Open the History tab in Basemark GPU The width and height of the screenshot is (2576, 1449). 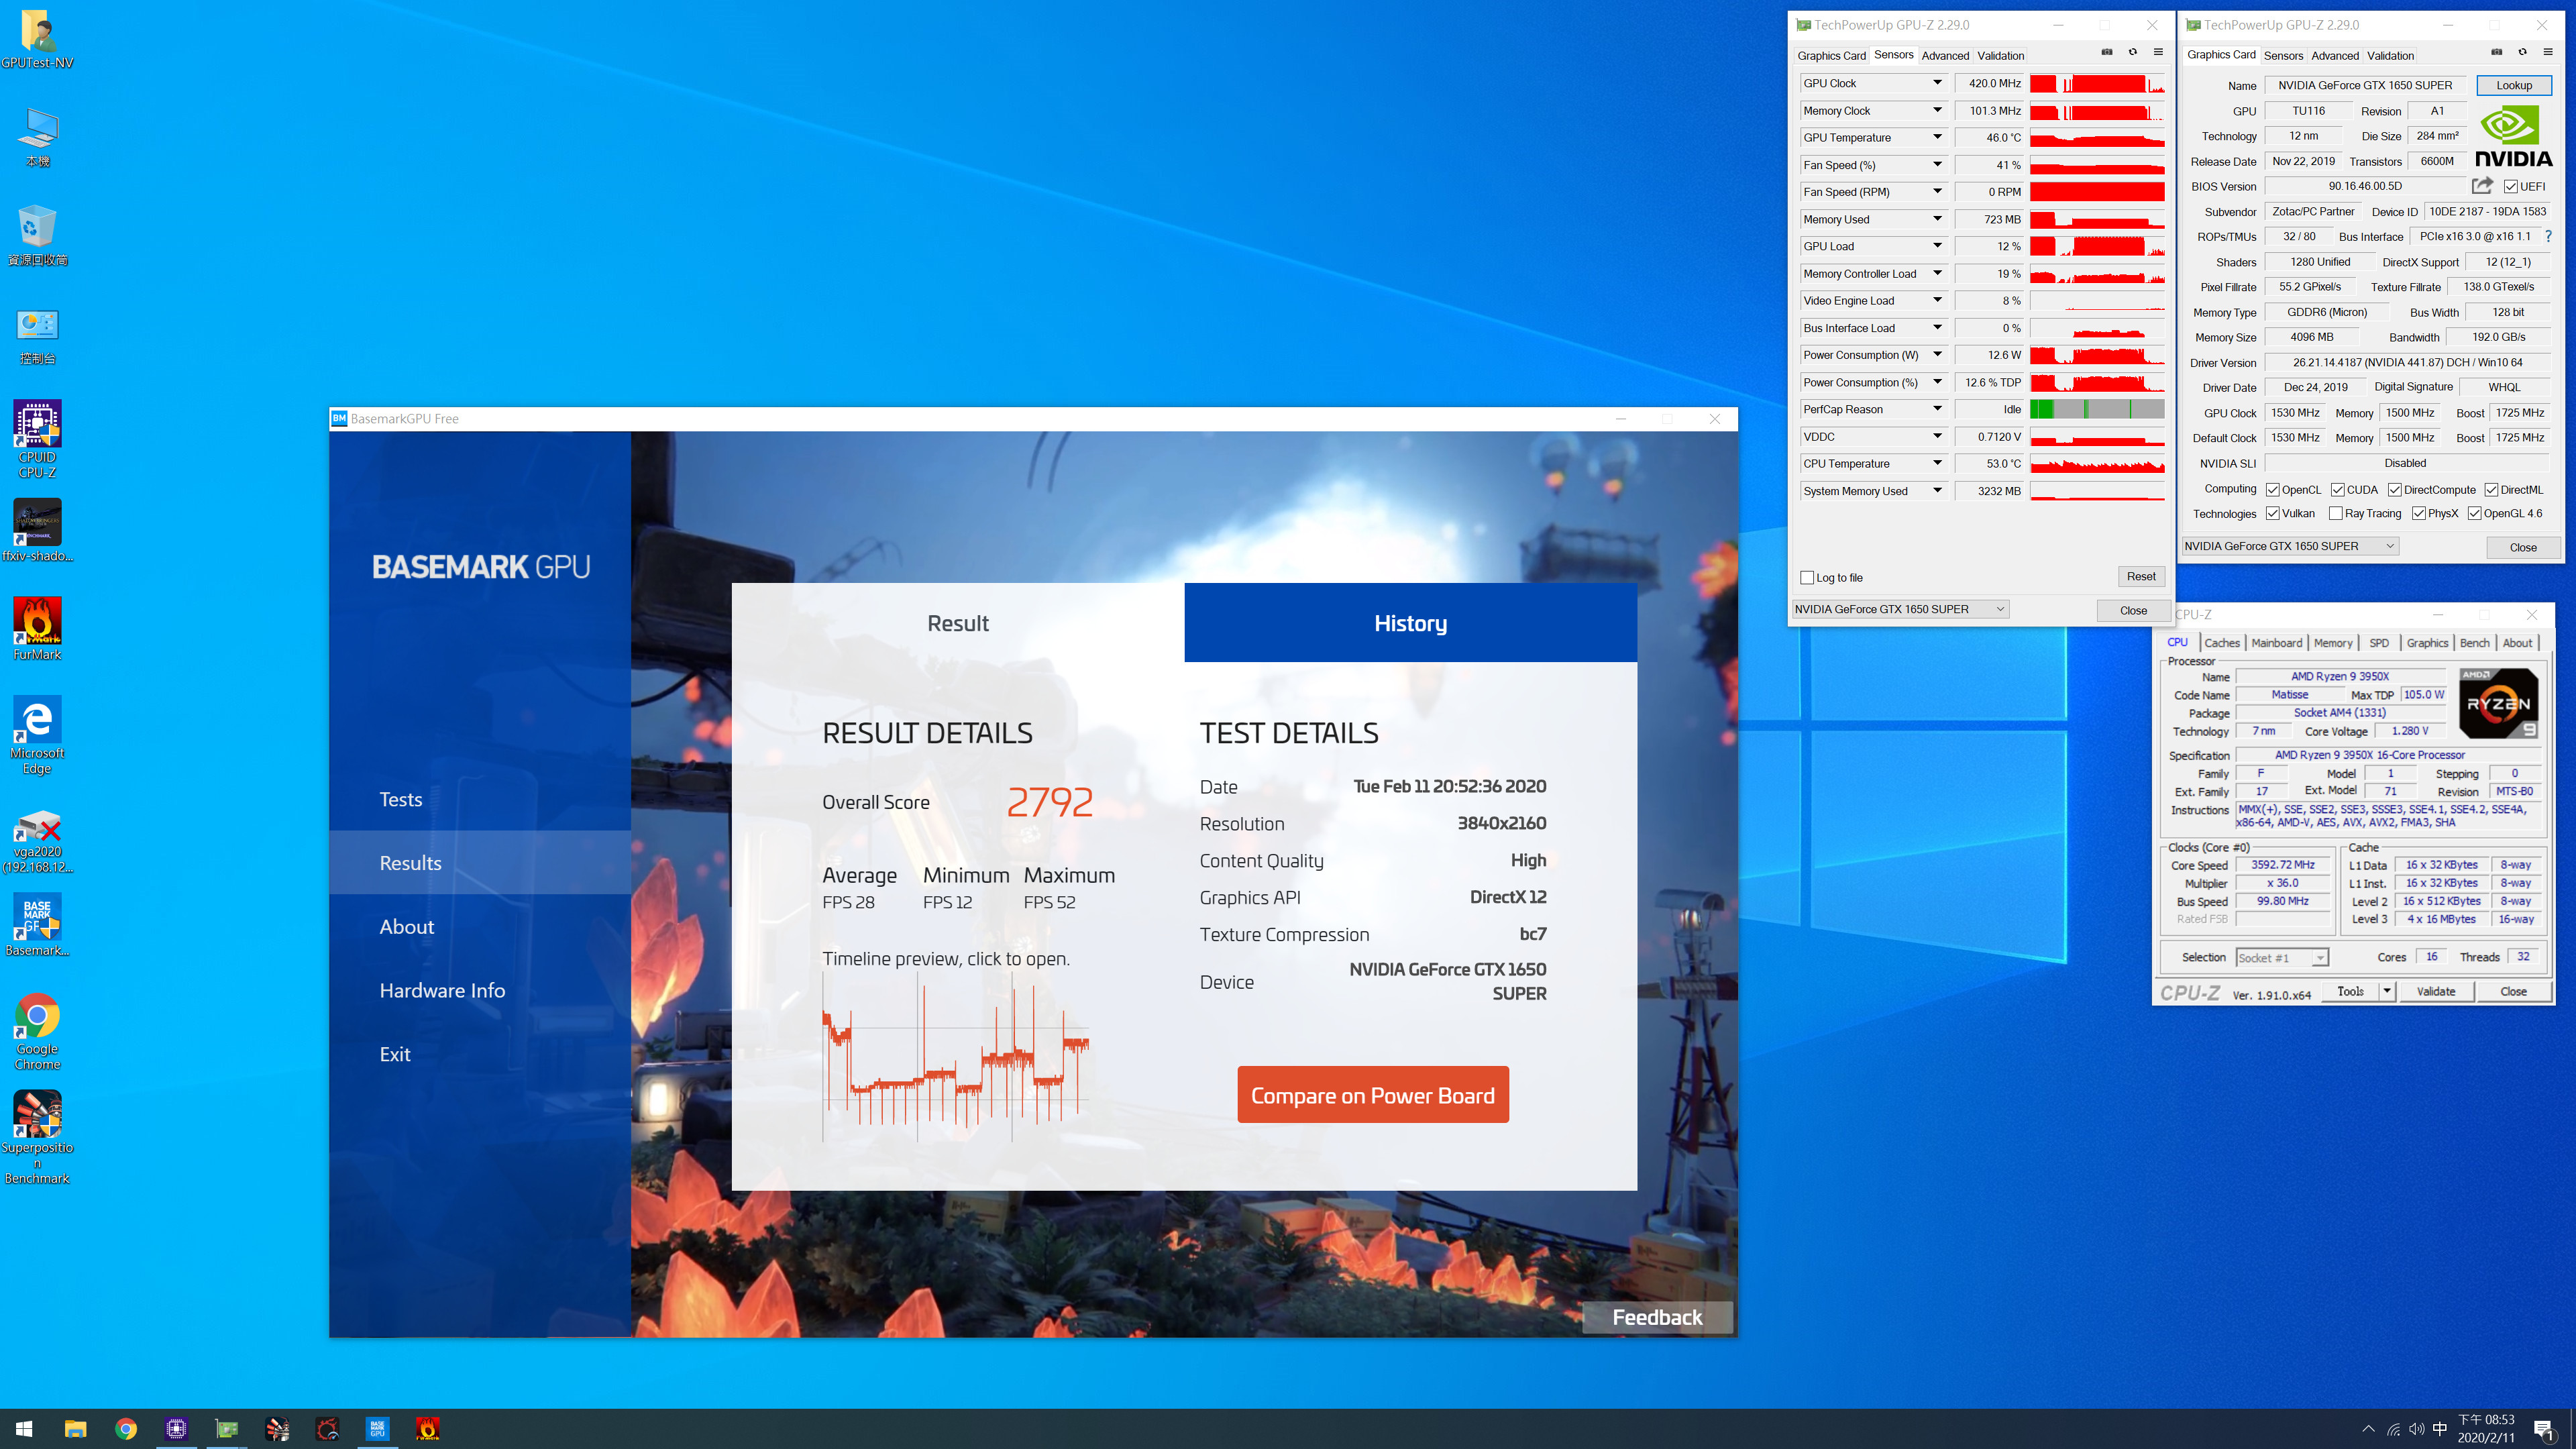[1410, 623]
